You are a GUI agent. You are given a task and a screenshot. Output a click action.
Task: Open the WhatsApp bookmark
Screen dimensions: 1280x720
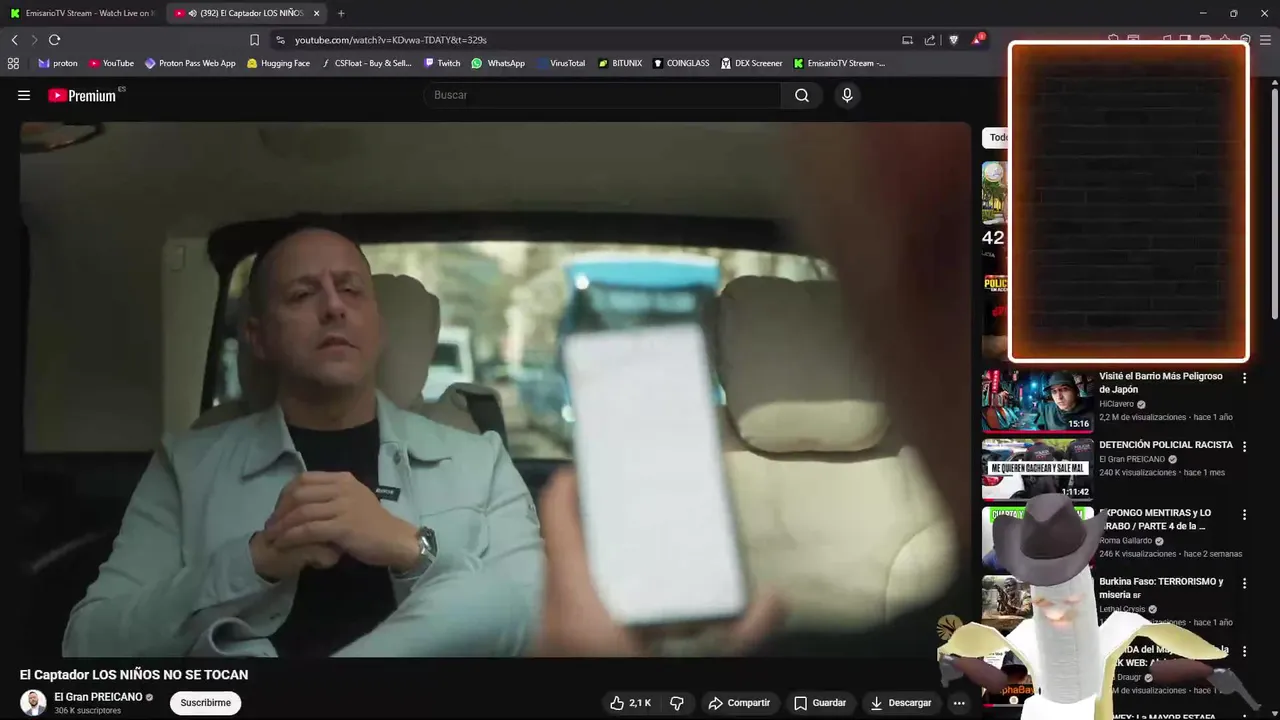498,63
